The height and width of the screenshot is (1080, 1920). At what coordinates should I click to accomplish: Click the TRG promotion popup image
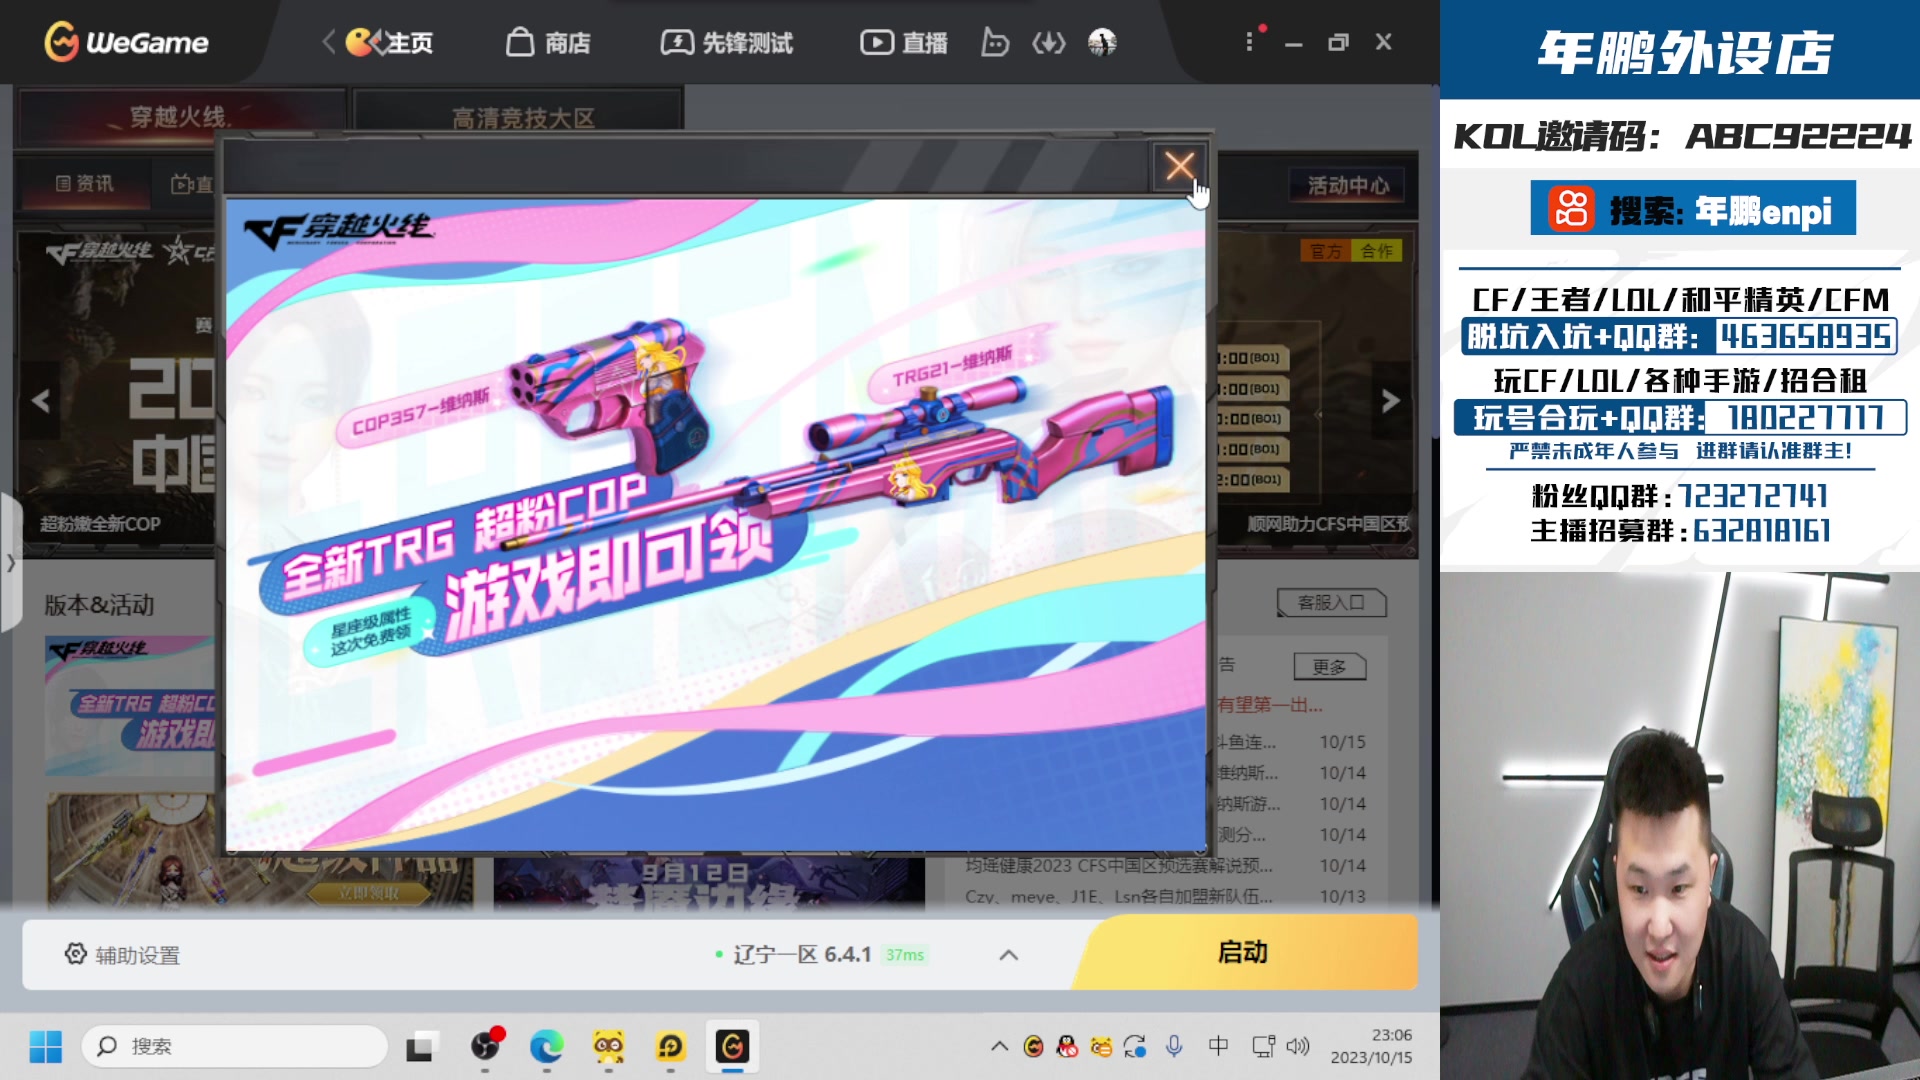(716, 524)
